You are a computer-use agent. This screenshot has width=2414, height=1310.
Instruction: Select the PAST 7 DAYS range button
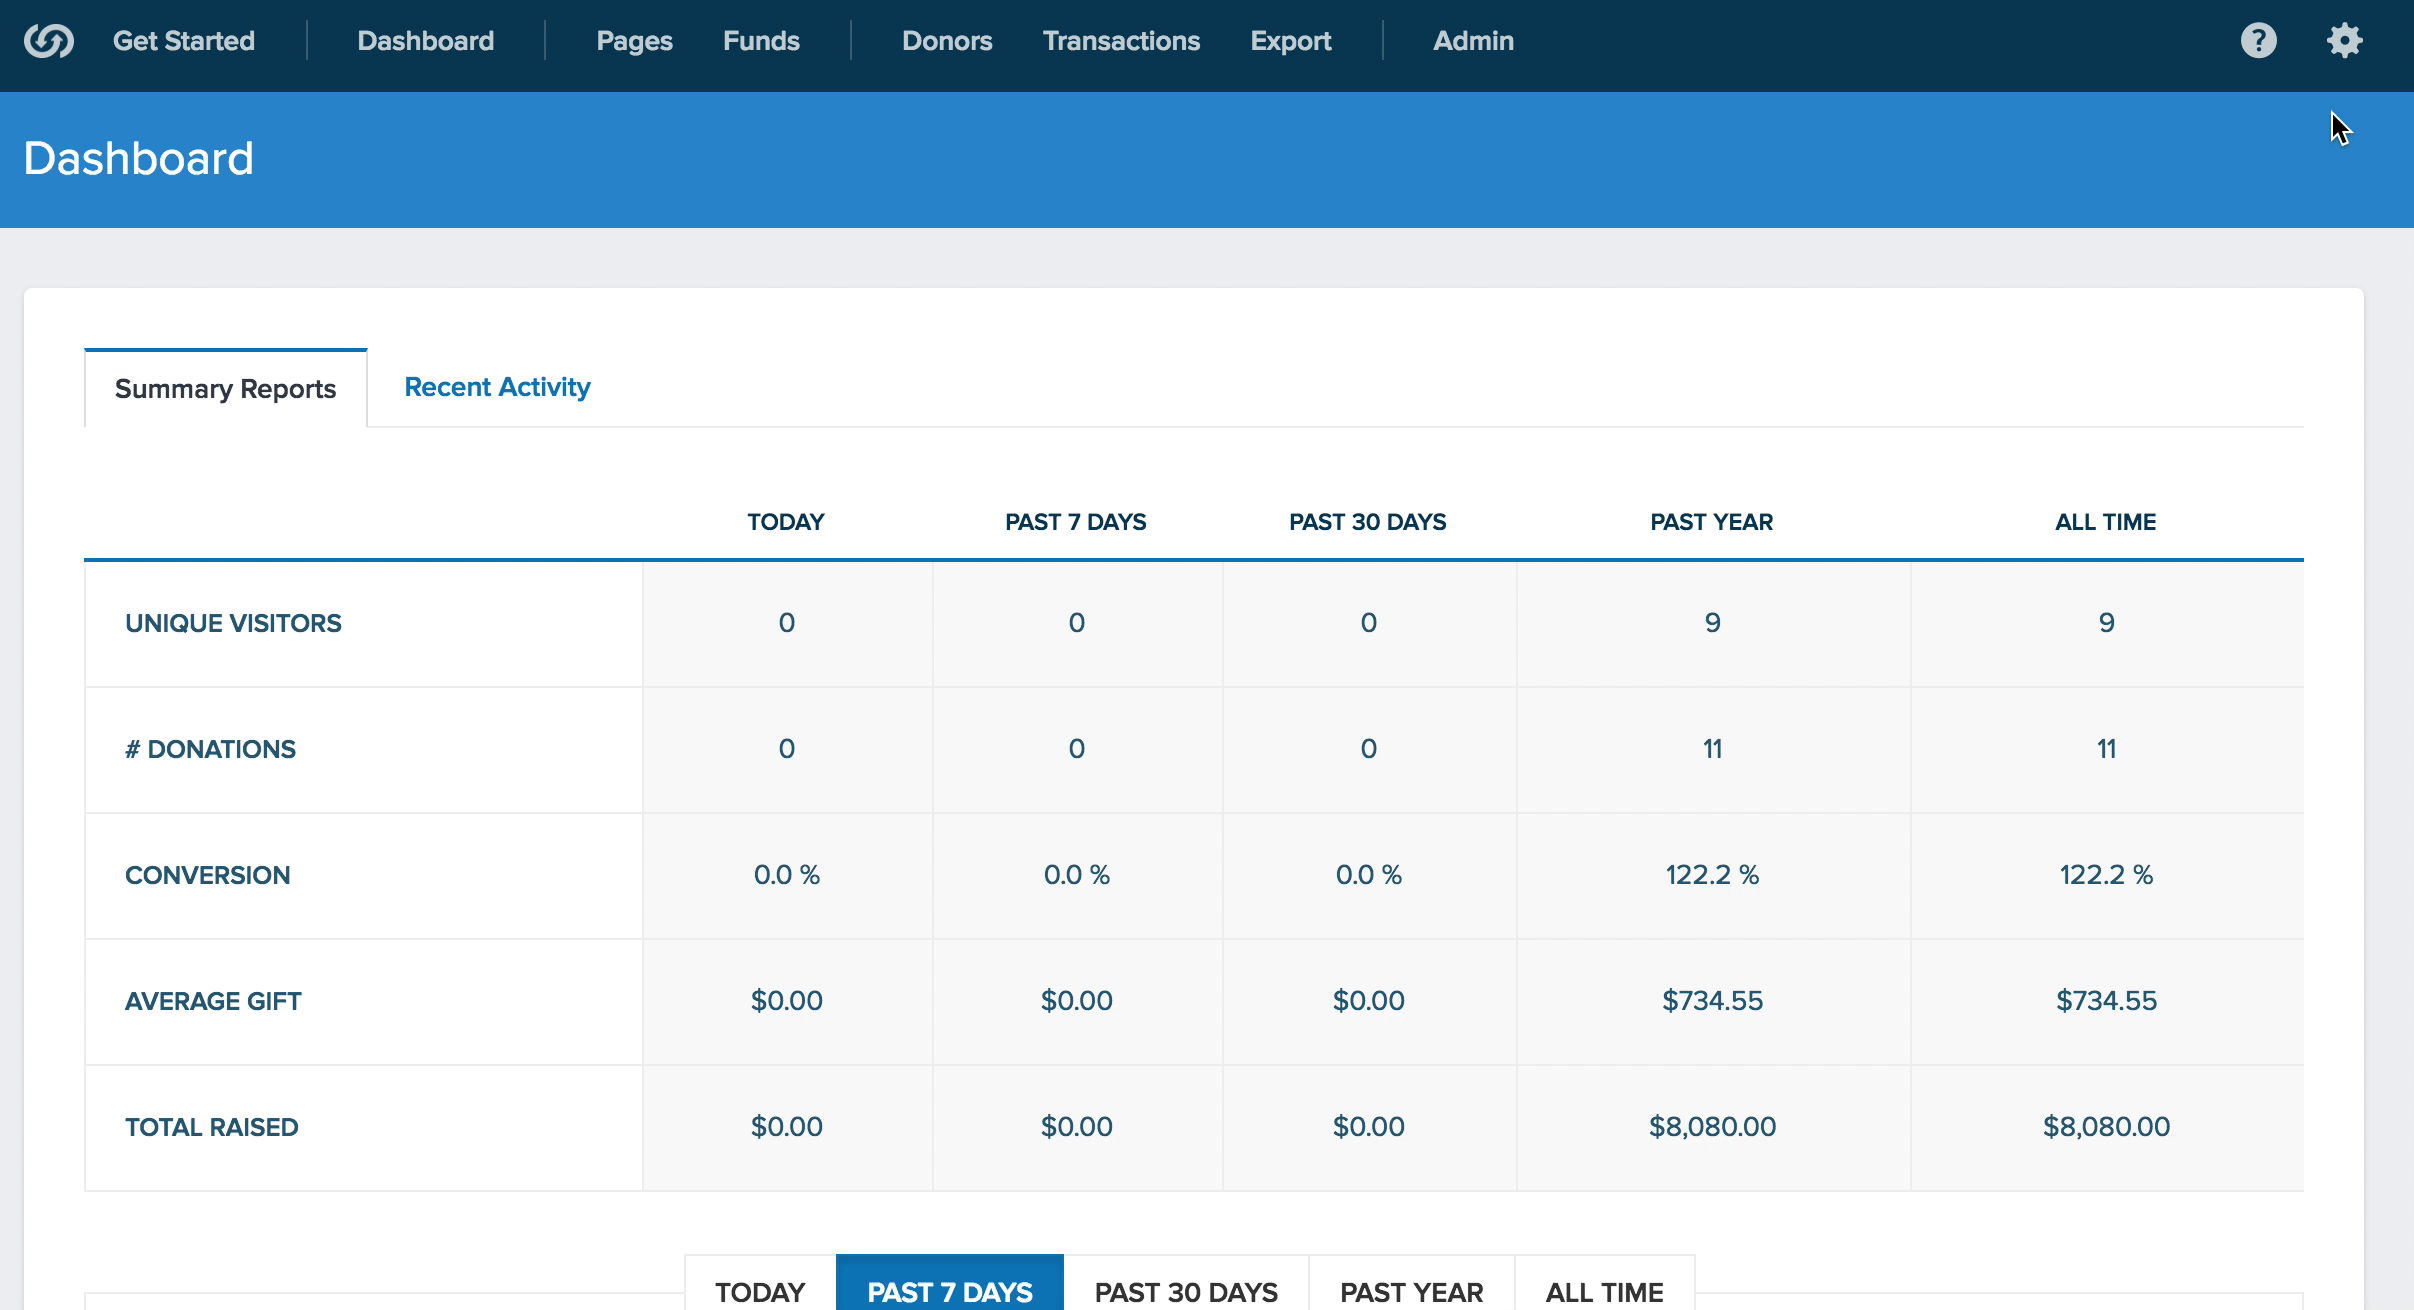click(949, 1290)
